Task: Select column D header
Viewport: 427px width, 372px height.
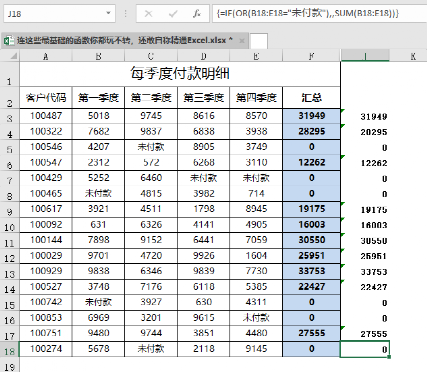Action: (x=204, y=56)
